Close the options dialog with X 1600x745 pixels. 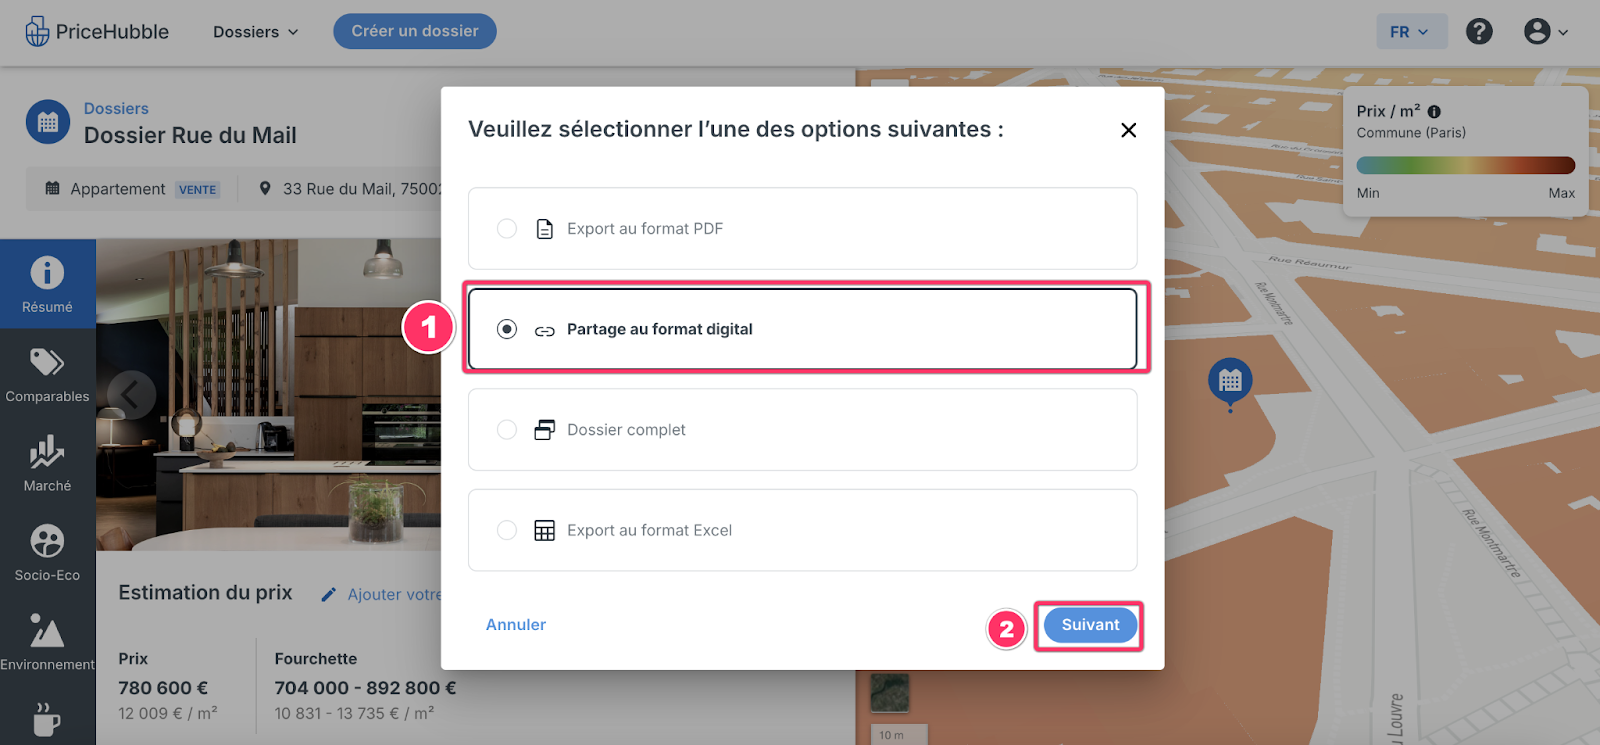pos(1129,130)
